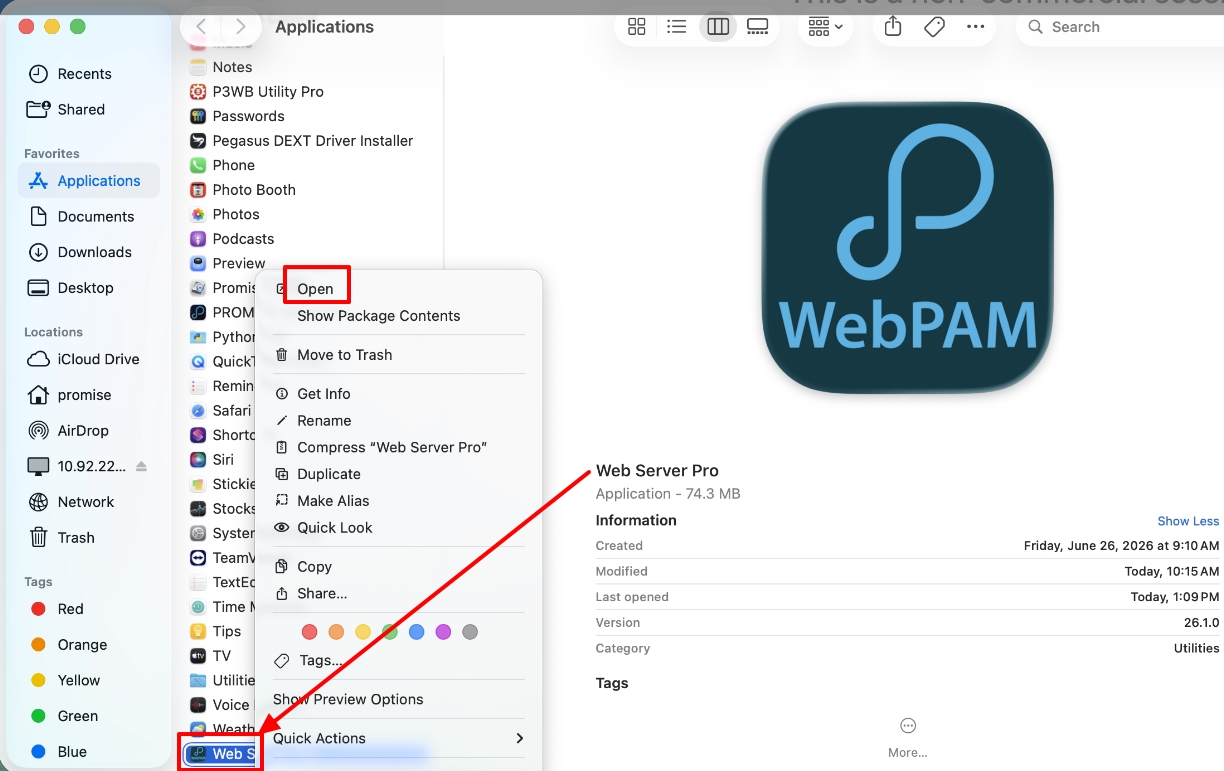Select the Notes app
1224x771 pixels.
[x=232, y=67]
